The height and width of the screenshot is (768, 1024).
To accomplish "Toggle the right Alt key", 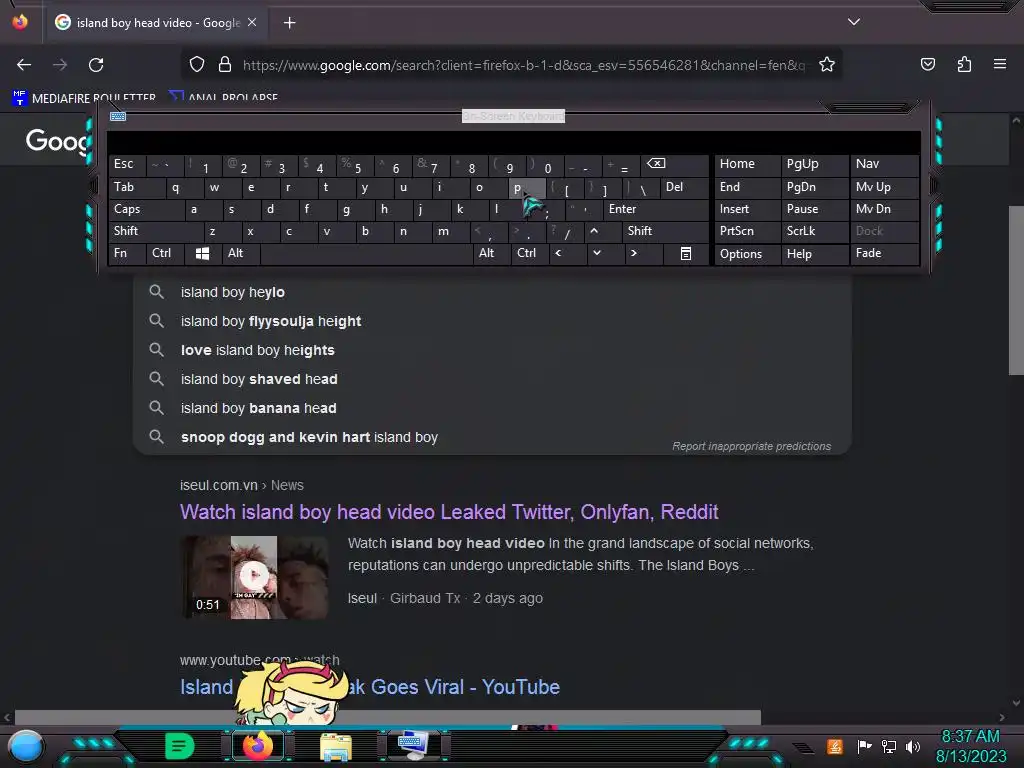I will tap(491, 253).
